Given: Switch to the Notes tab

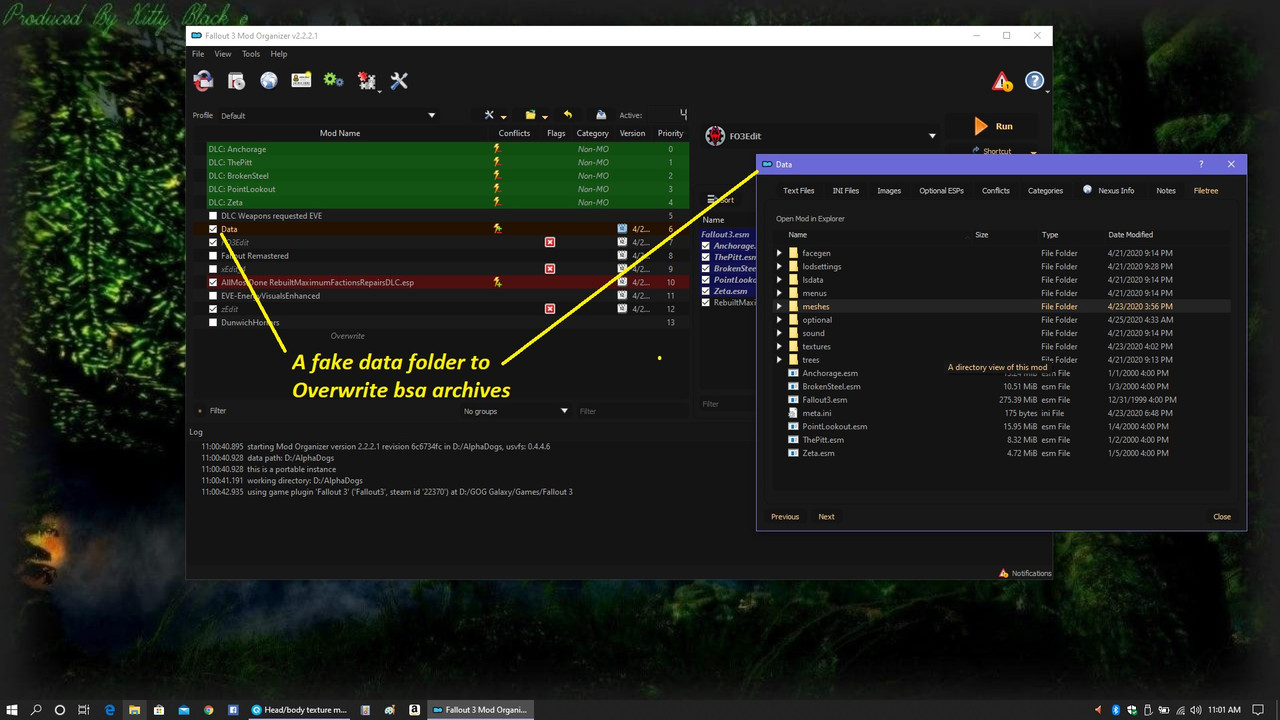Looking at the screenshot, I should click(x=1166, y=190).
